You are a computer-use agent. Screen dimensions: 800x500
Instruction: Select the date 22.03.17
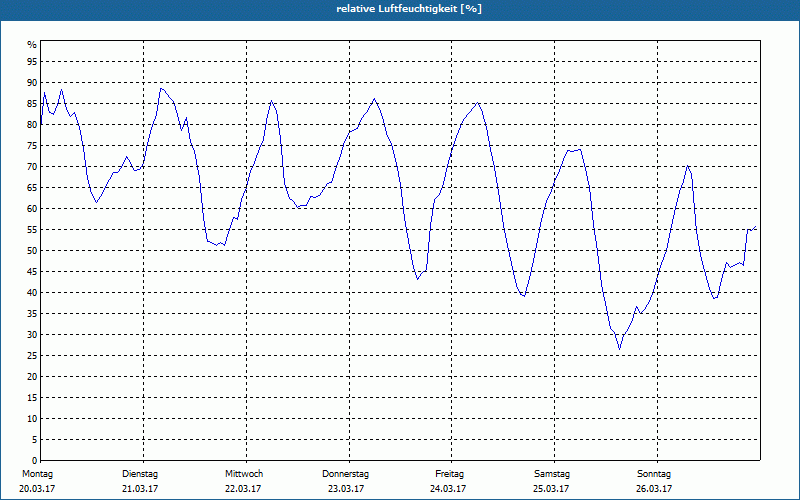coord(243,489)
